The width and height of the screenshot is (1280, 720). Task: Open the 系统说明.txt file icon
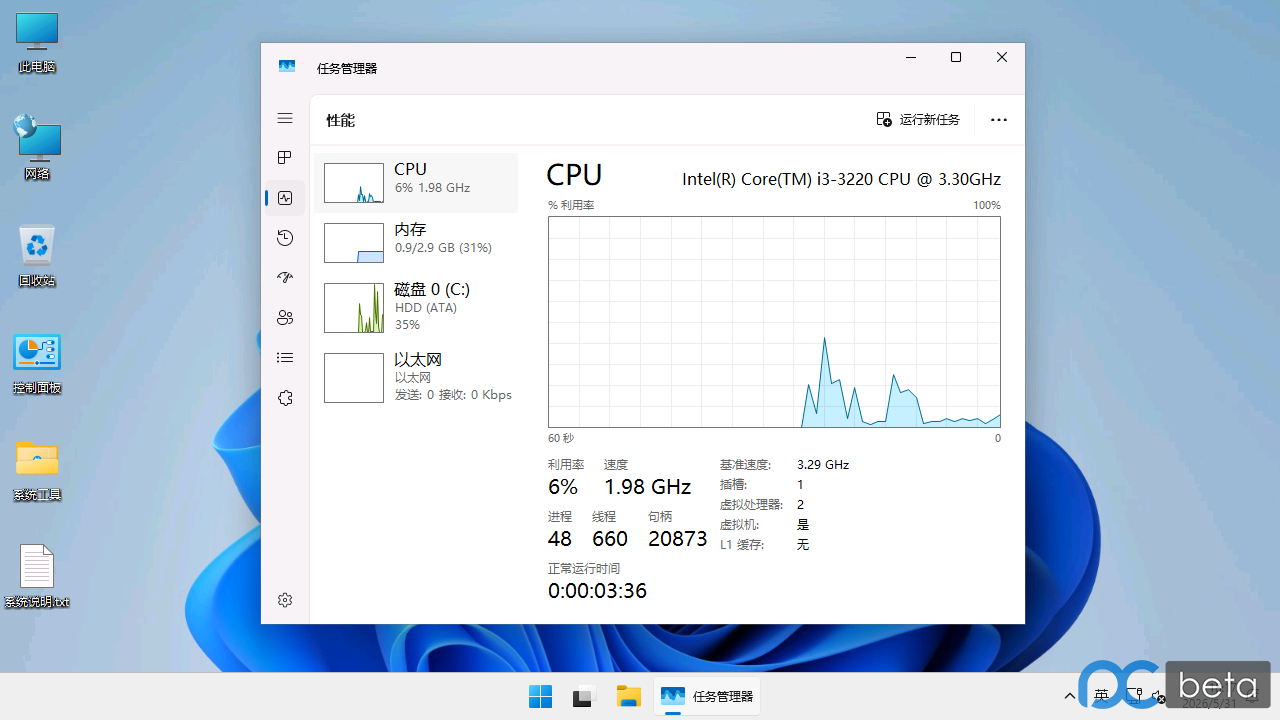coord(37,577)
